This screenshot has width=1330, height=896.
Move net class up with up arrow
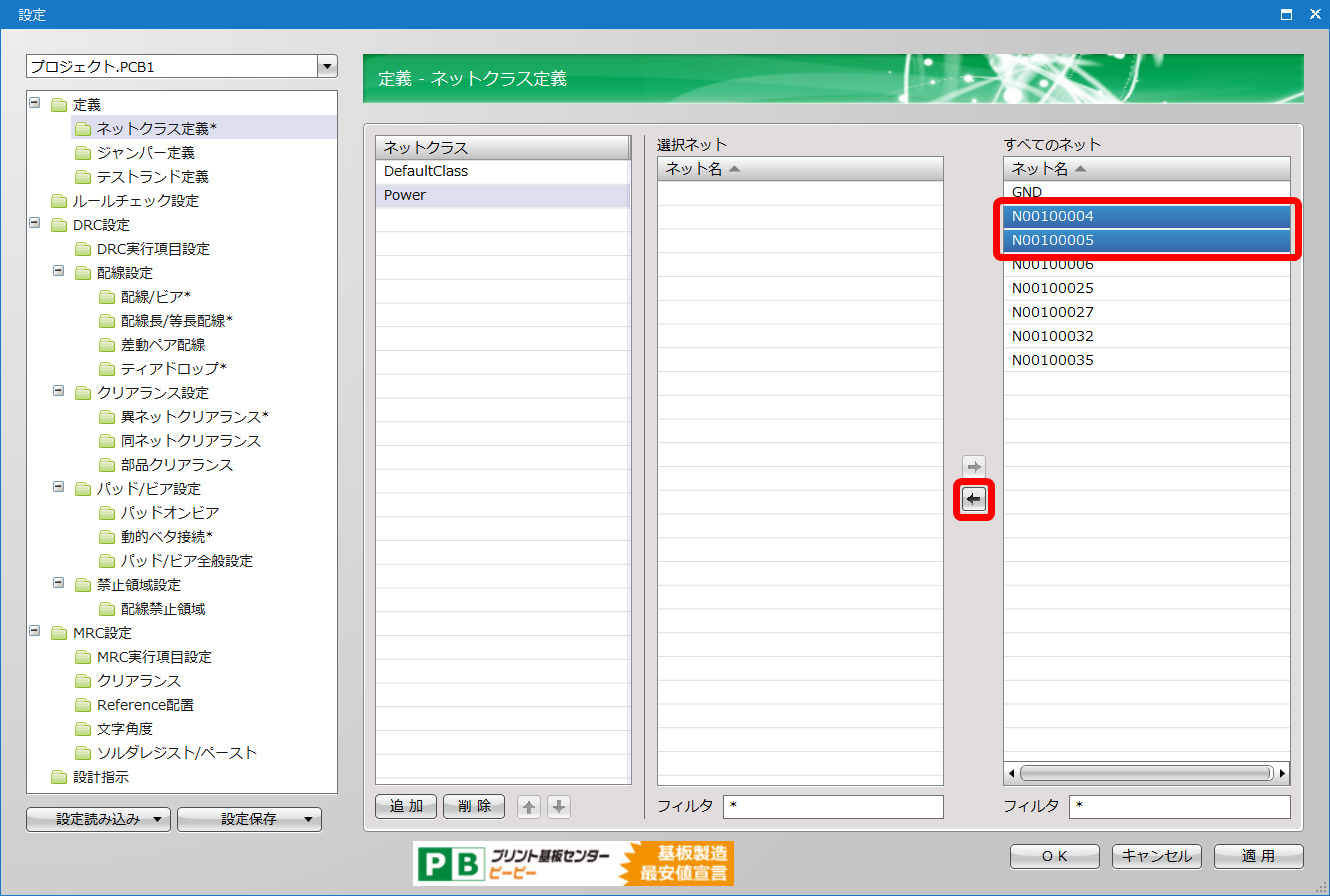529,807
